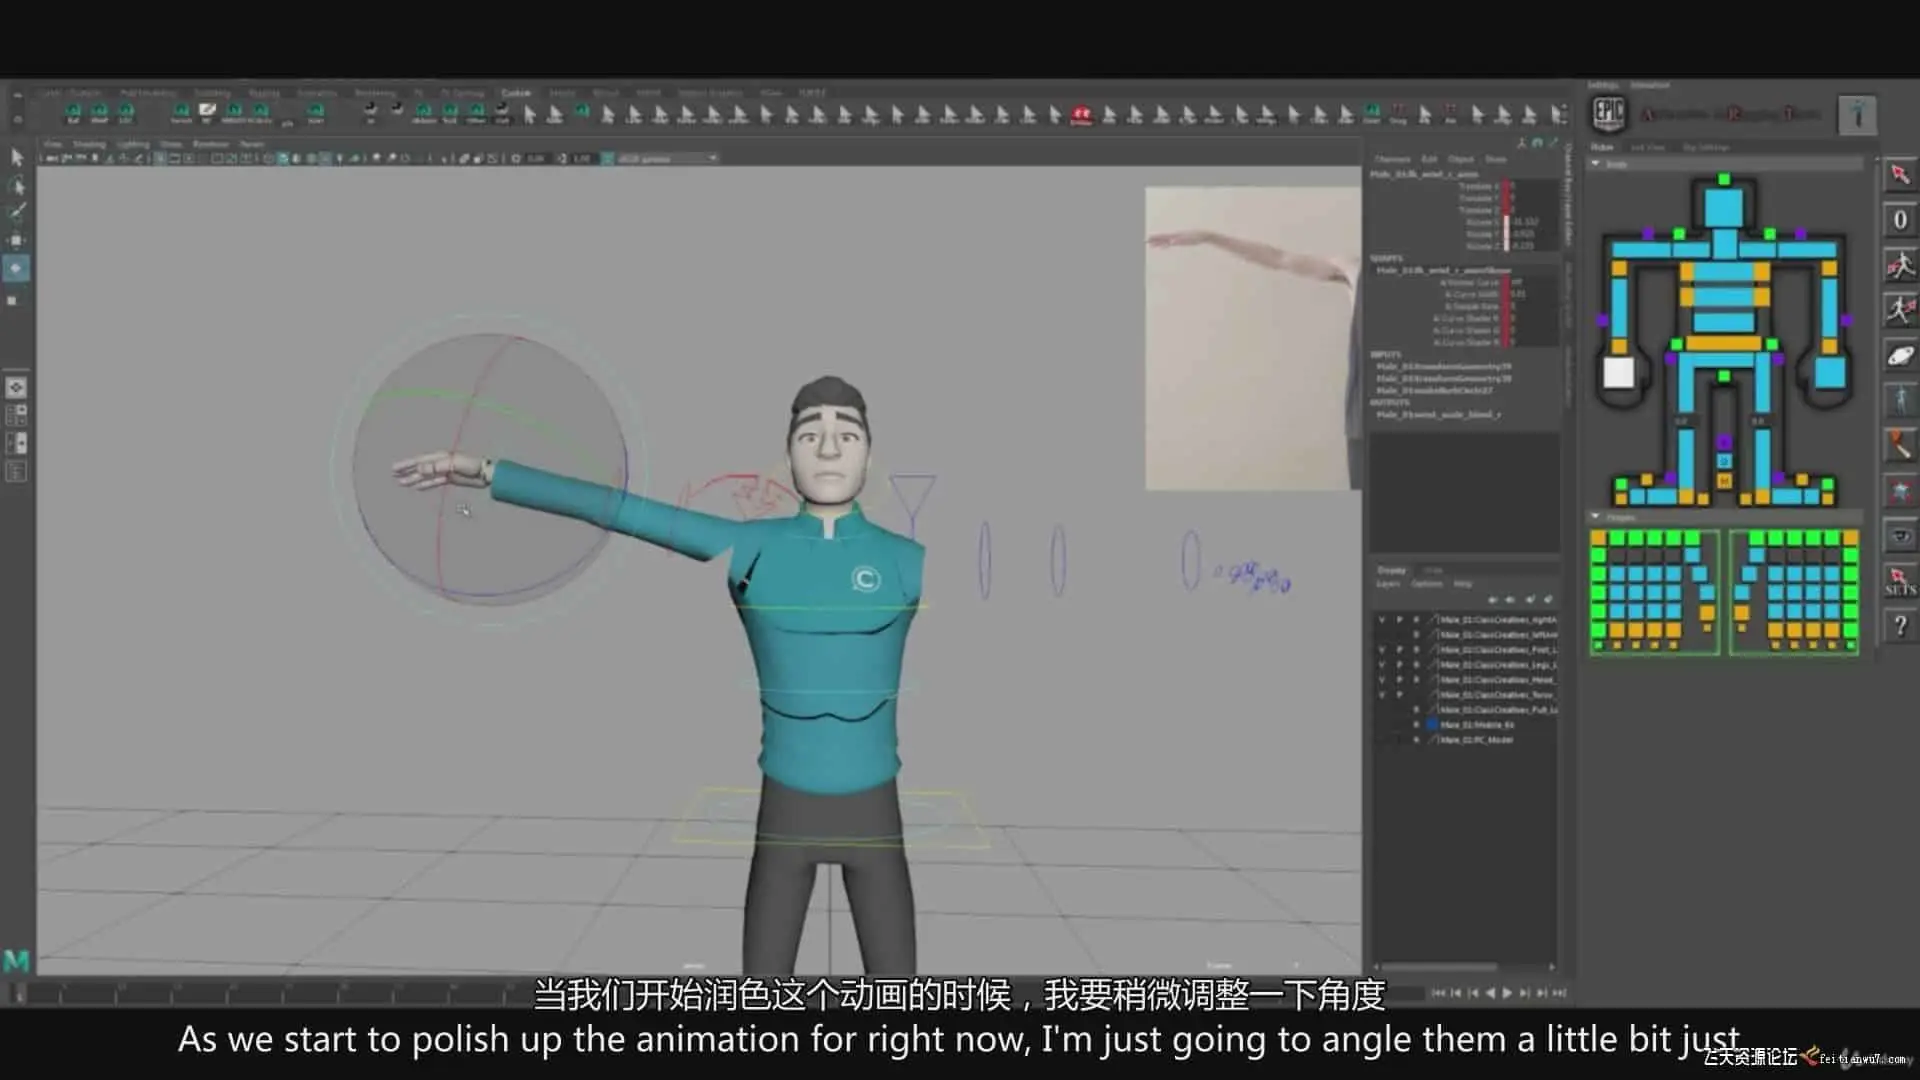This screenshot has height=1080, width=1920.
Task: Click the SETS icon in rig toolbar
Action: [1899, 581]
